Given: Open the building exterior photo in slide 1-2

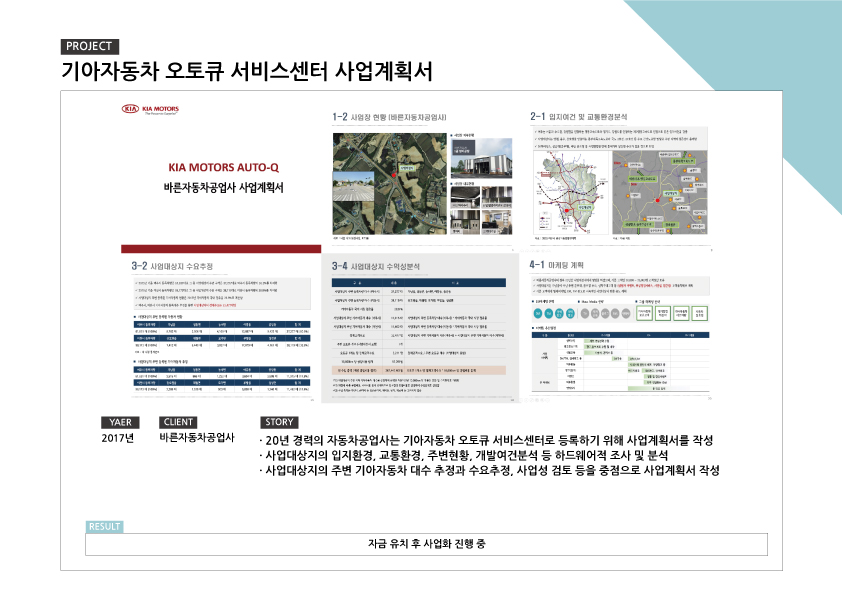Looking at the screenshot, I should point(481,158).
